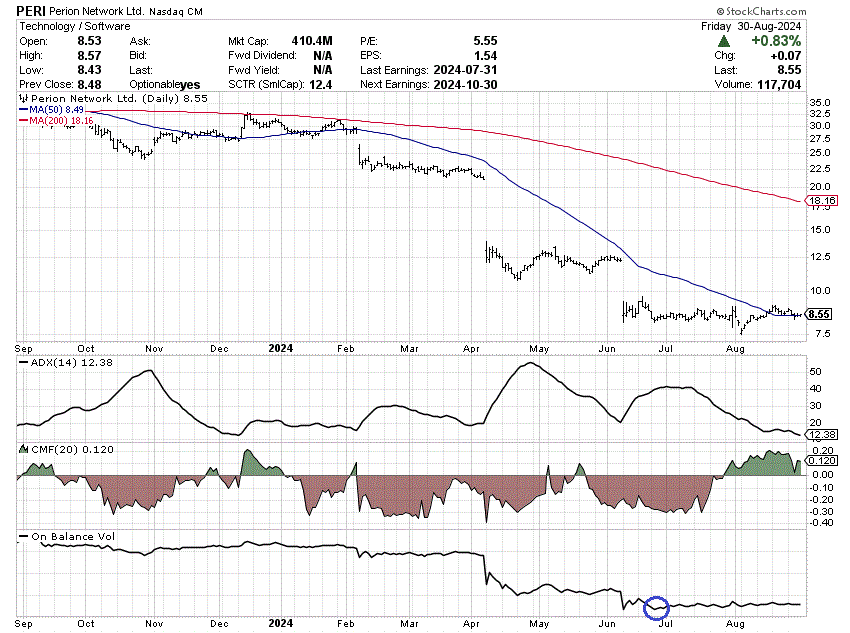The width and height of the screenshot is (850, 633).
Task: Click the Next Earnings date 2024-10-30
Action: click(465, 85)
